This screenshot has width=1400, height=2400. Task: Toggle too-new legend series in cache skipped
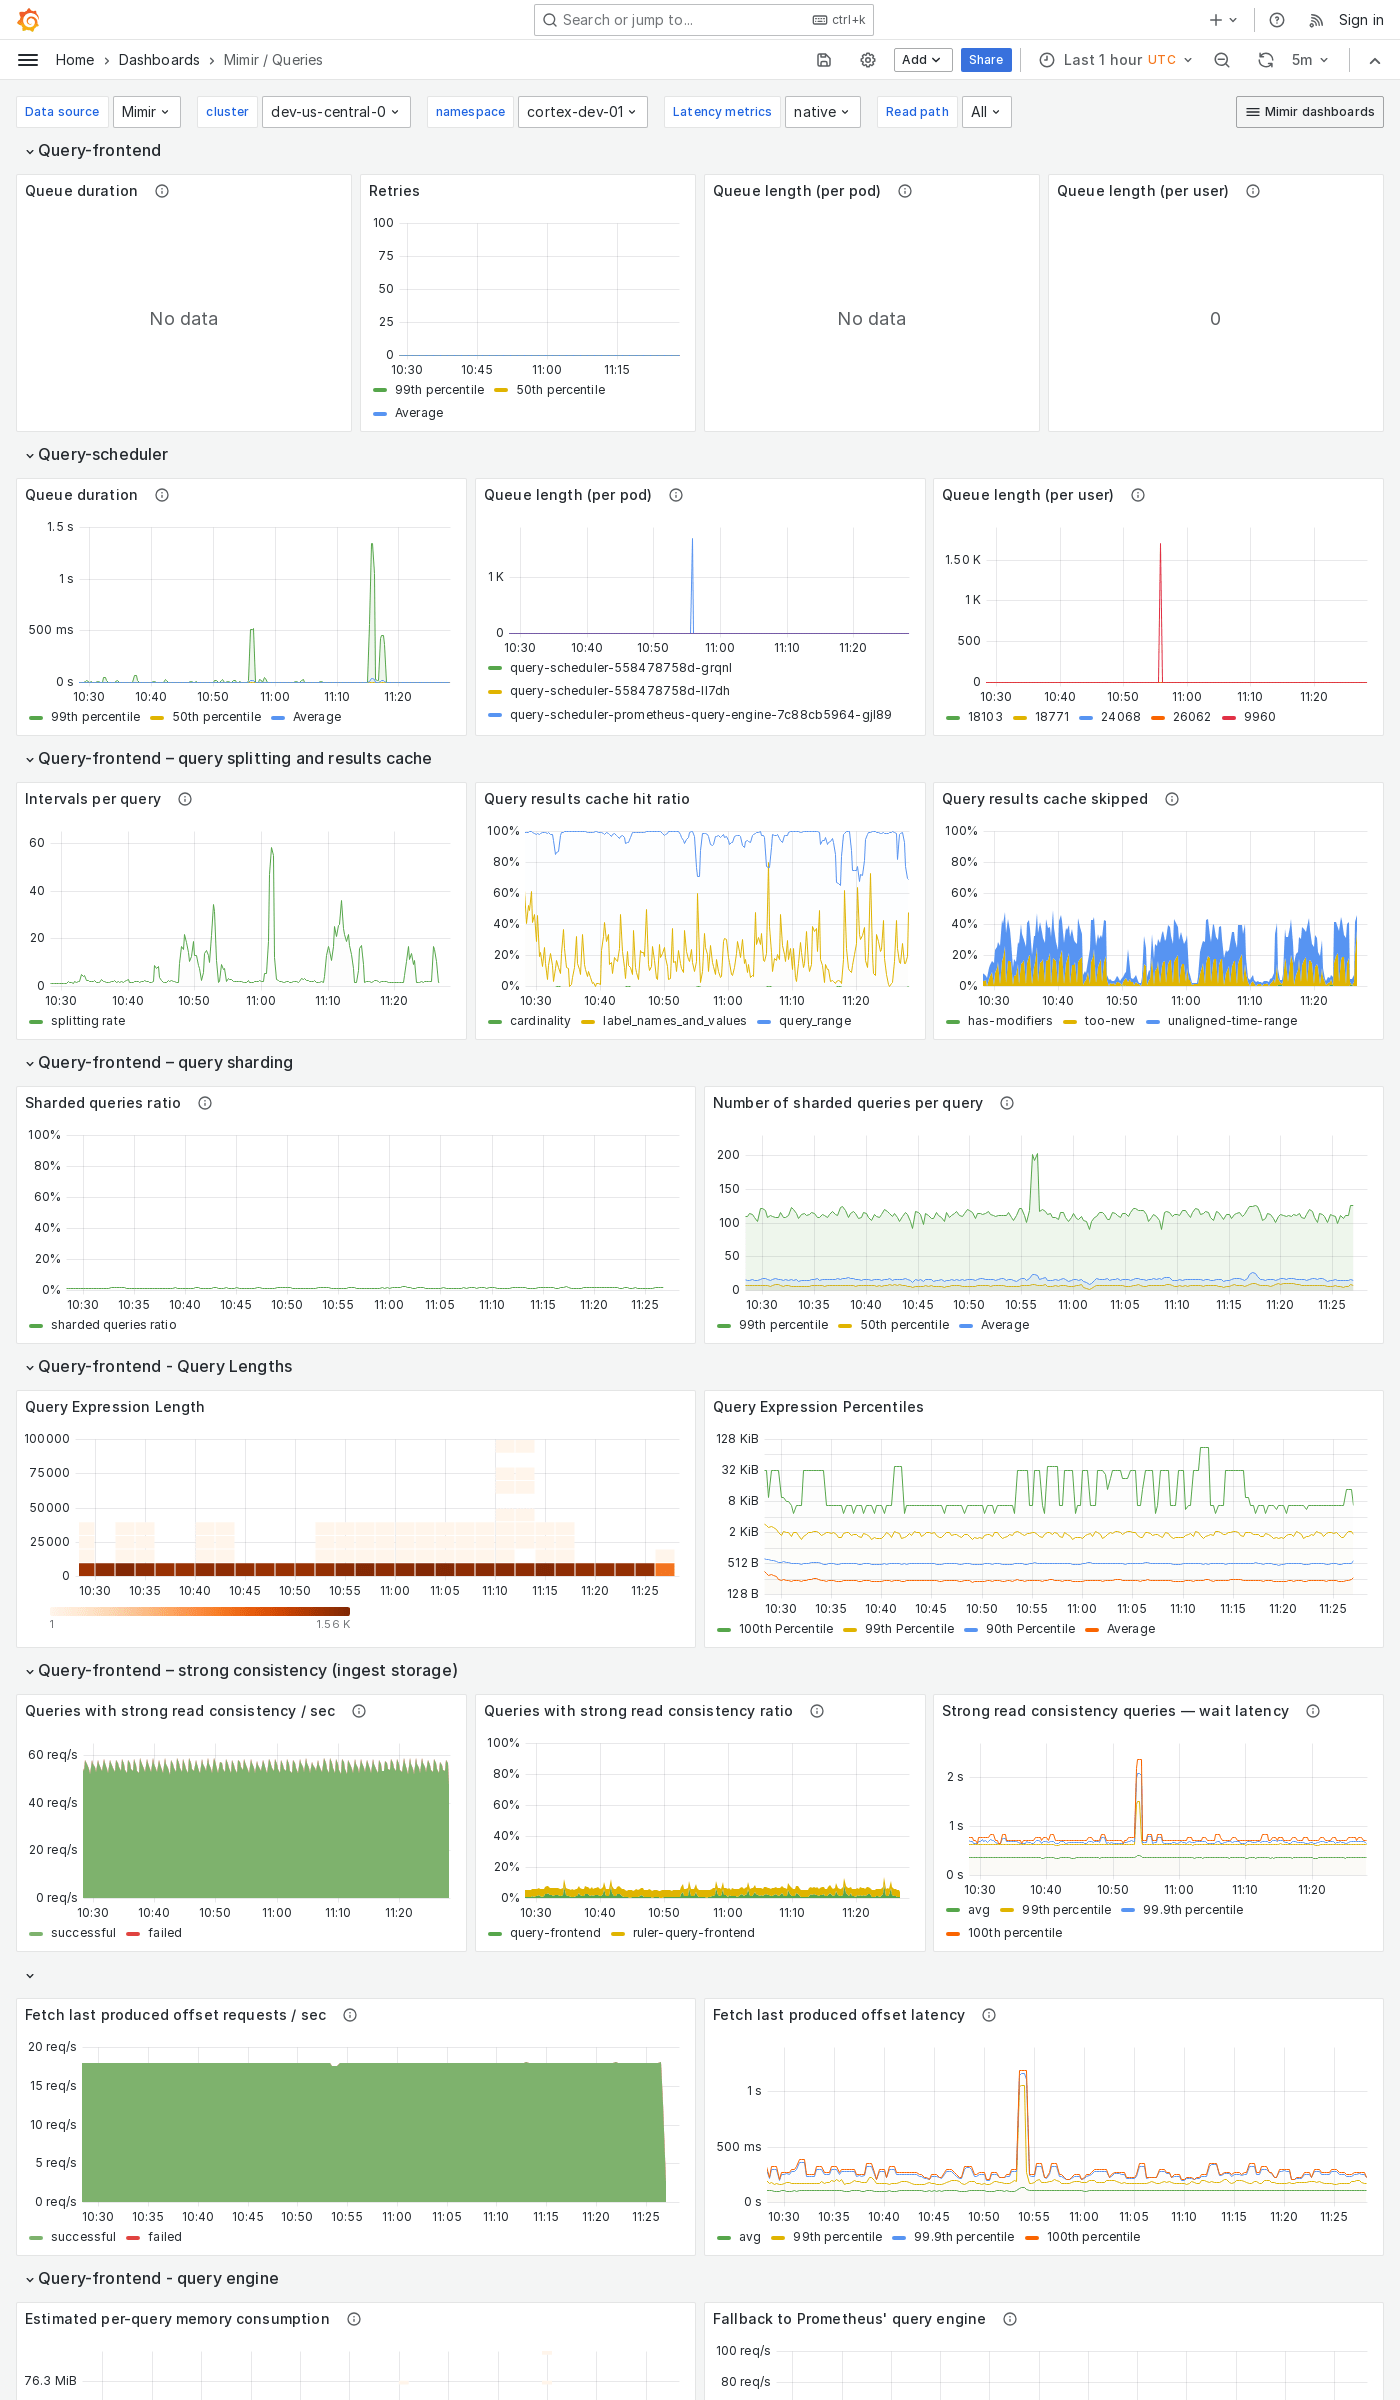pyautogui.click(x=1109, y=1021)
